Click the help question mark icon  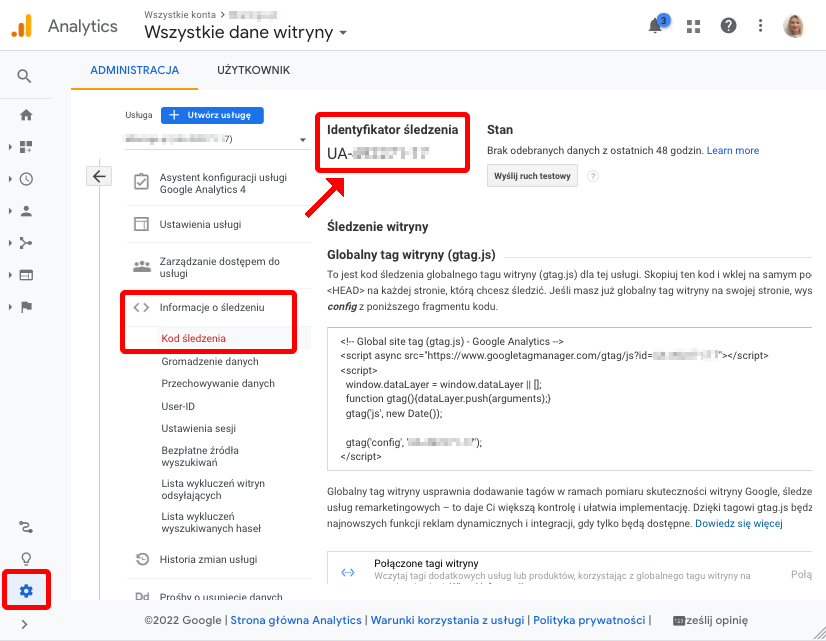[x=728, y=26]
